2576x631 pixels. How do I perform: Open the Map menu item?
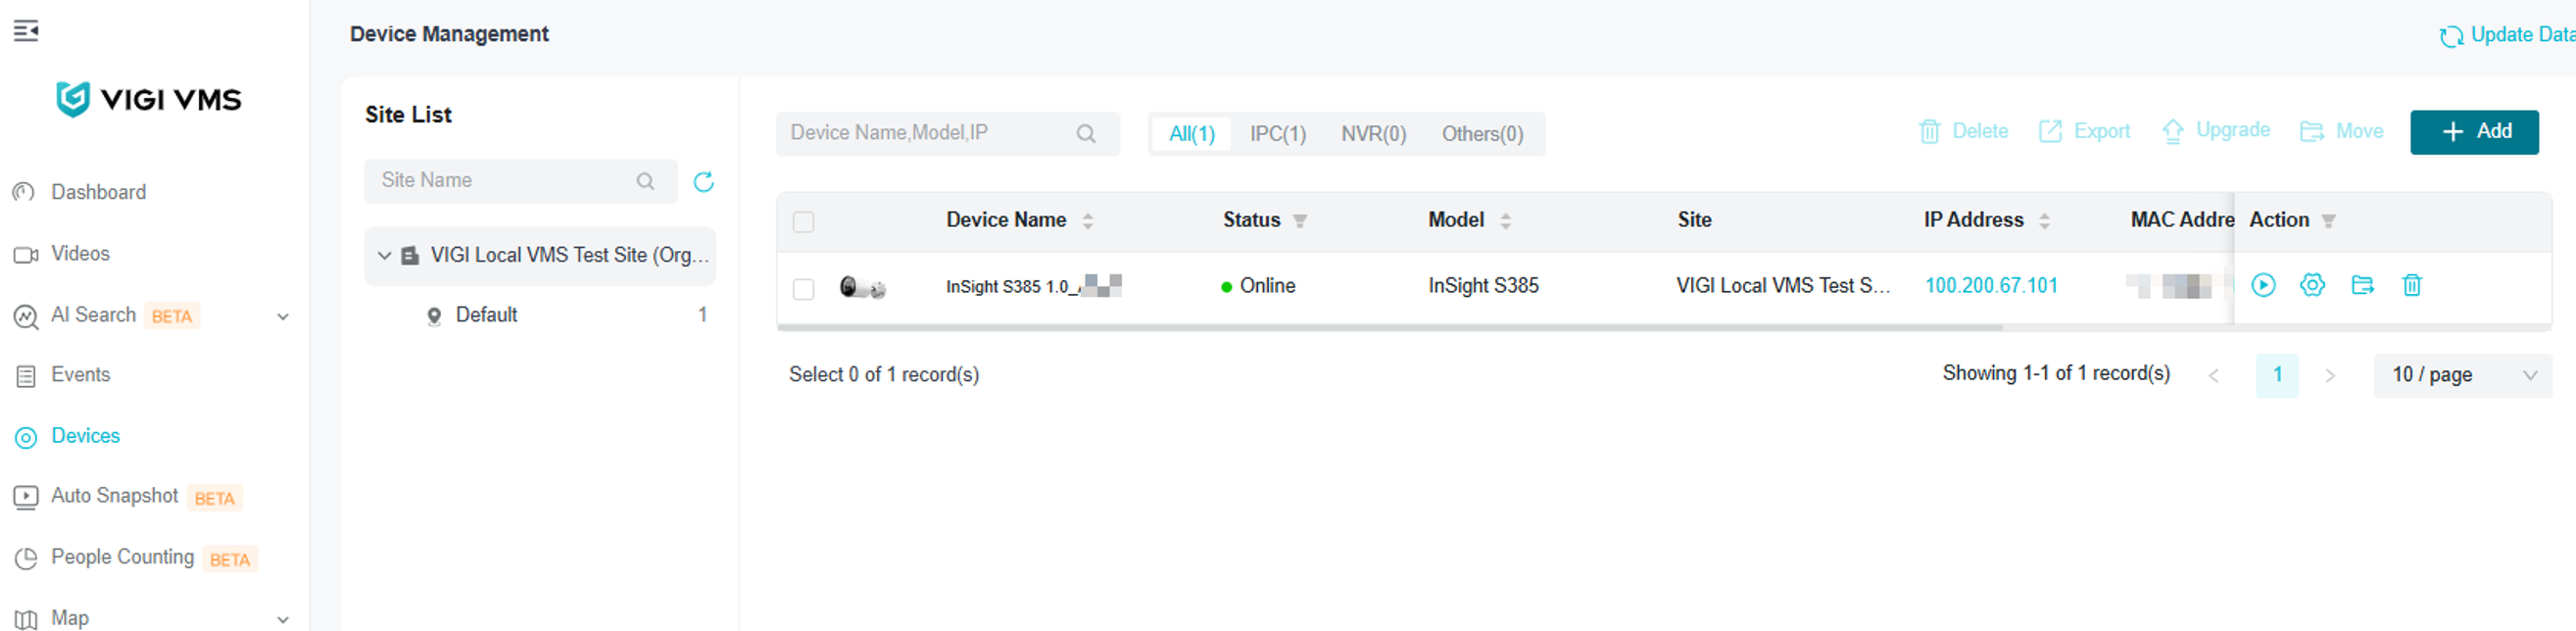click(x=69, y=618)
